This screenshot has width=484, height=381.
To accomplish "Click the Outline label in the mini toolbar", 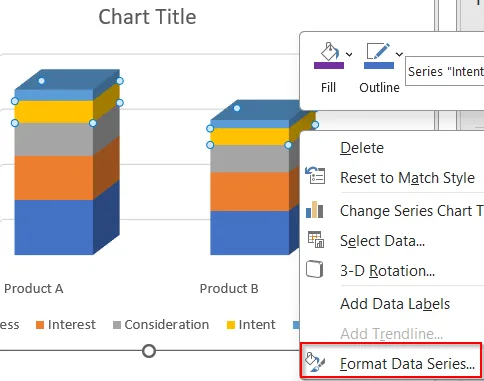I will 379,88.
